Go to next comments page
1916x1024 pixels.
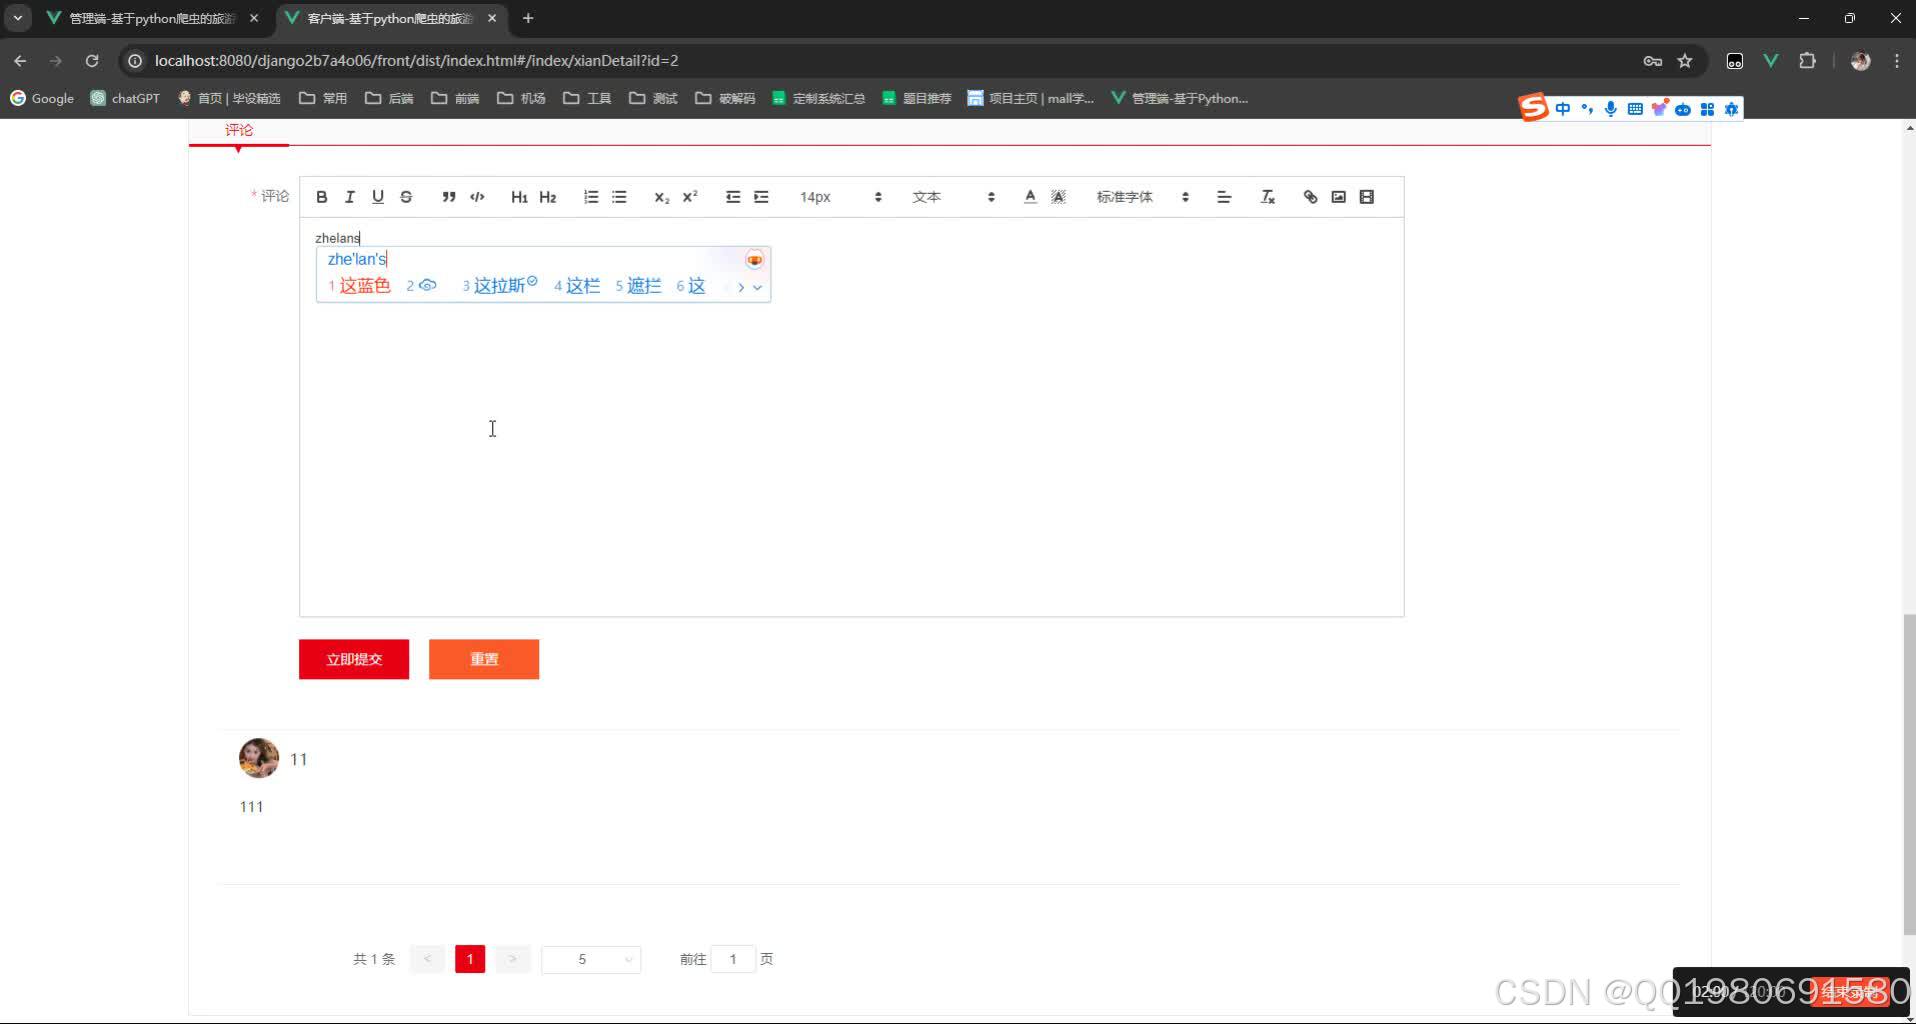[x=512, y=959]
